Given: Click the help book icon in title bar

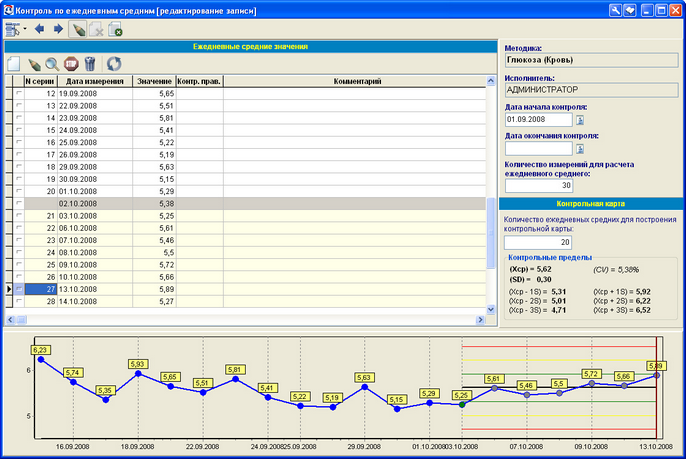Looking at the screenshot, I should point(630,10).
